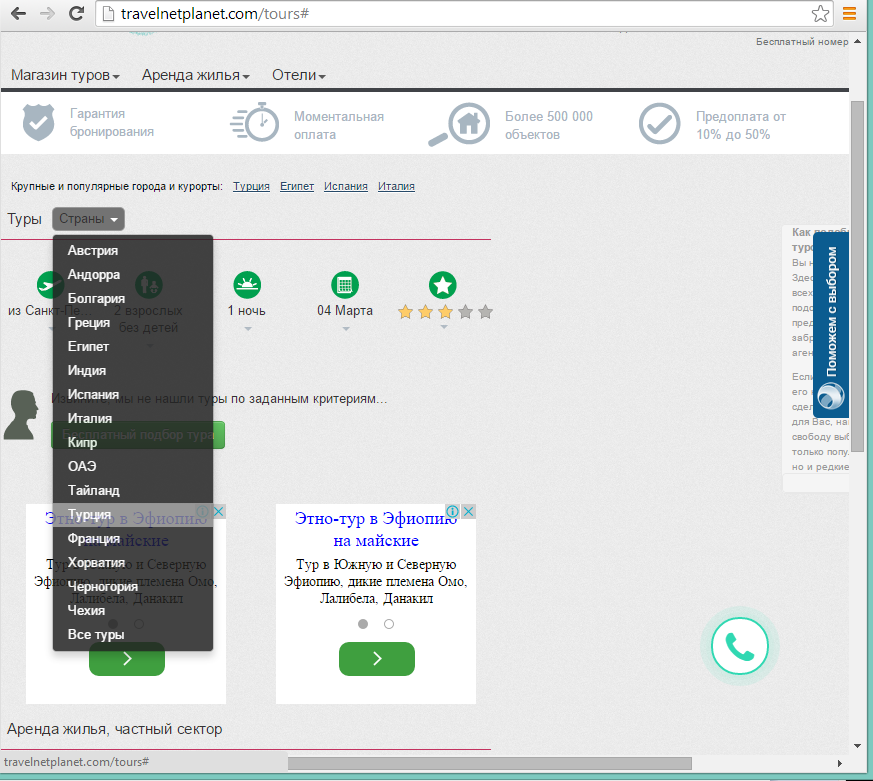Click the browser reload page icon

[x=75, y=14]
